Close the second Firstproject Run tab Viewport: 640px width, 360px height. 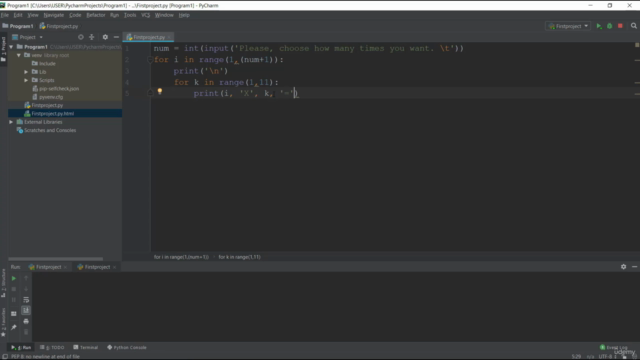click(x=114, y=267)
